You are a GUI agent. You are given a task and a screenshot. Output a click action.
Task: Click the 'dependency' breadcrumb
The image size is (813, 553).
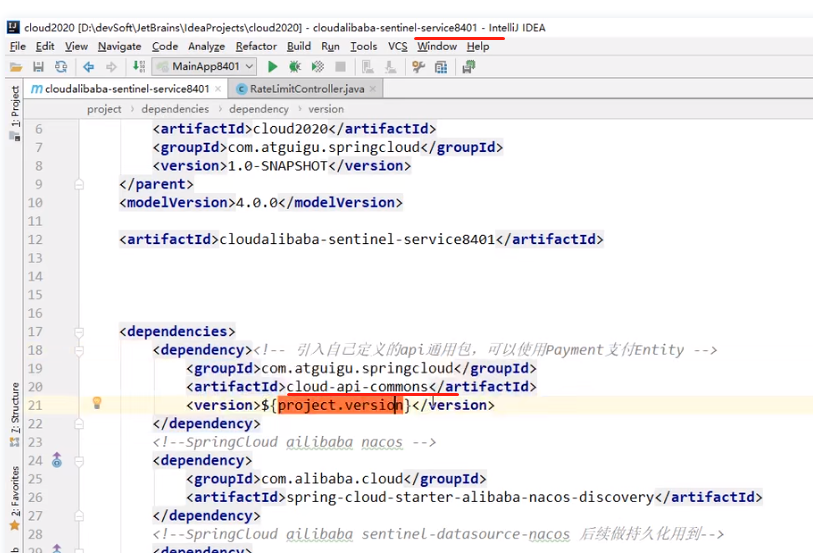click(259, 109)
